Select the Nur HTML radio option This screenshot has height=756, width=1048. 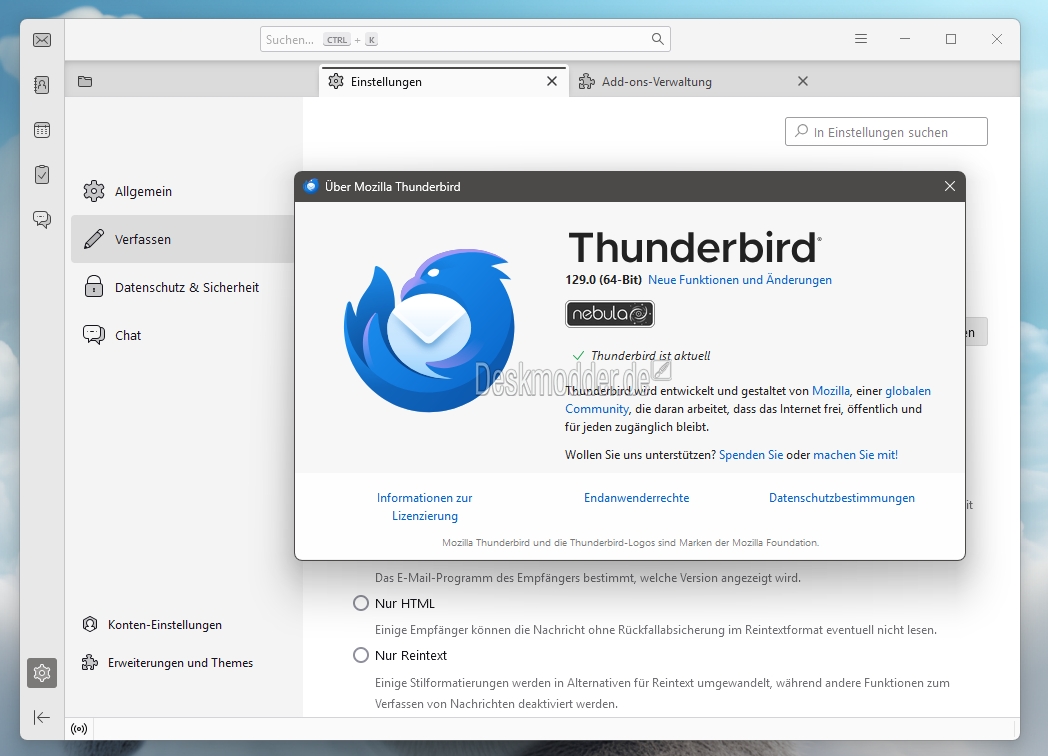[x=361, y=604]
